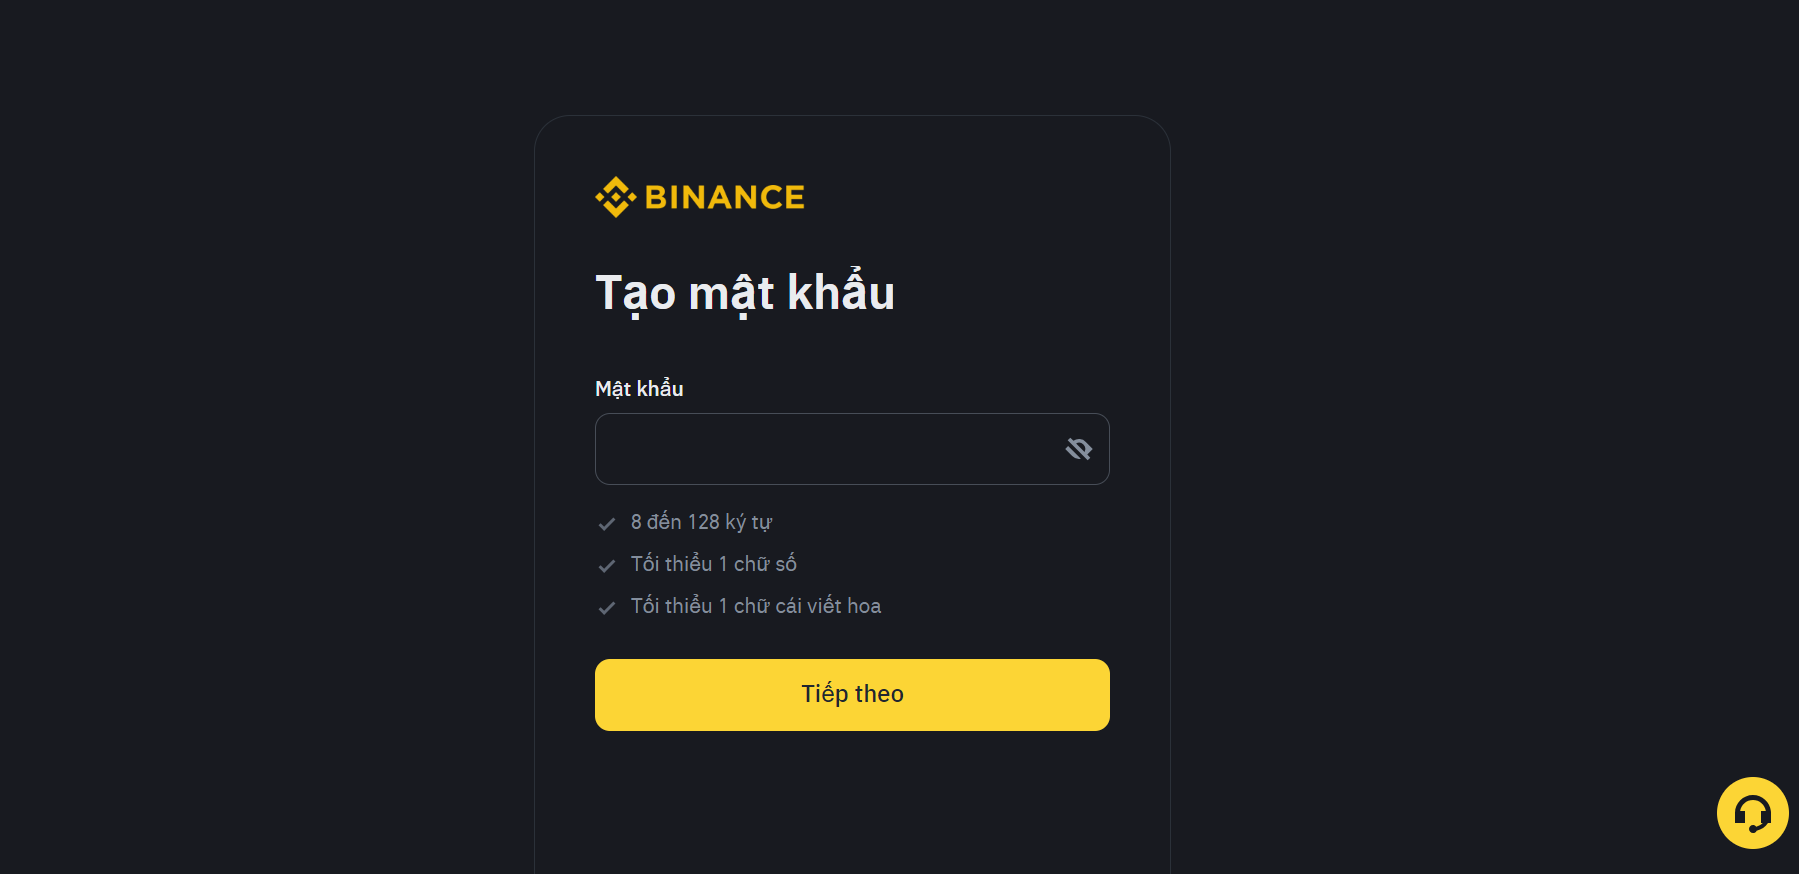Click the BINANCE wordmark text
Viewport: 1799px width, 874px height.
tap(724, 198)
